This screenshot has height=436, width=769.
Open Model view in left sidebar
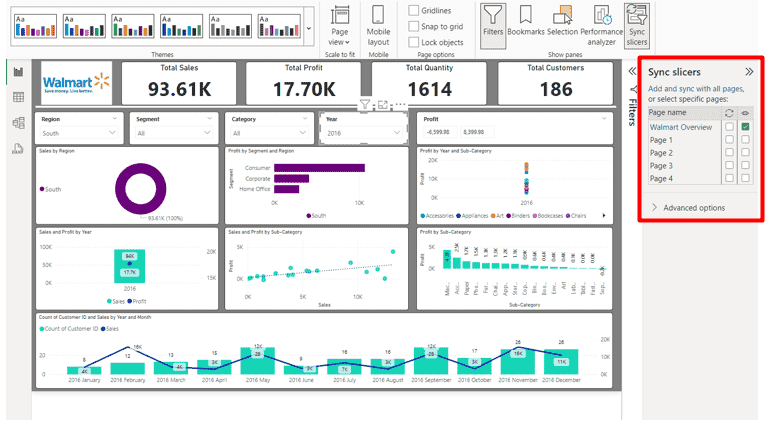tap(19, 123)
